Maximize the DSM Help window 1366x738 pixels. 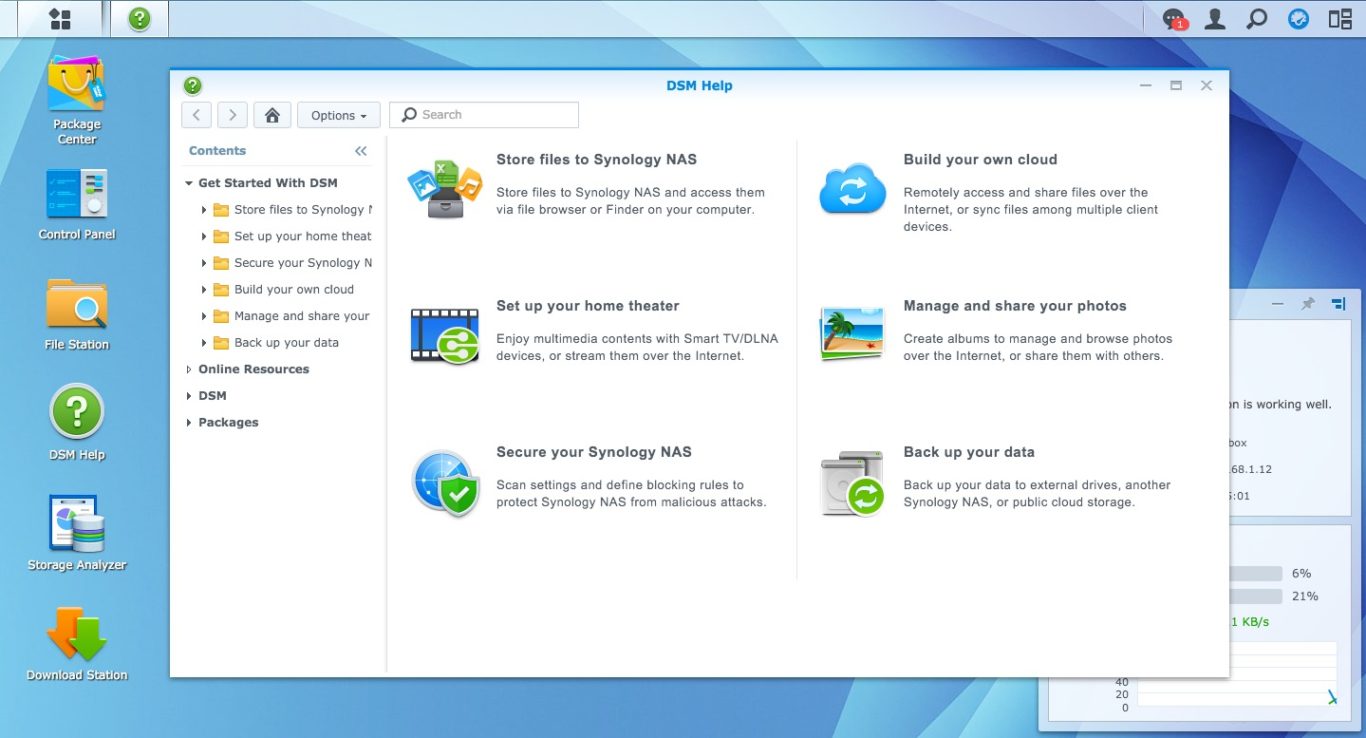(x=1176, y=86)
